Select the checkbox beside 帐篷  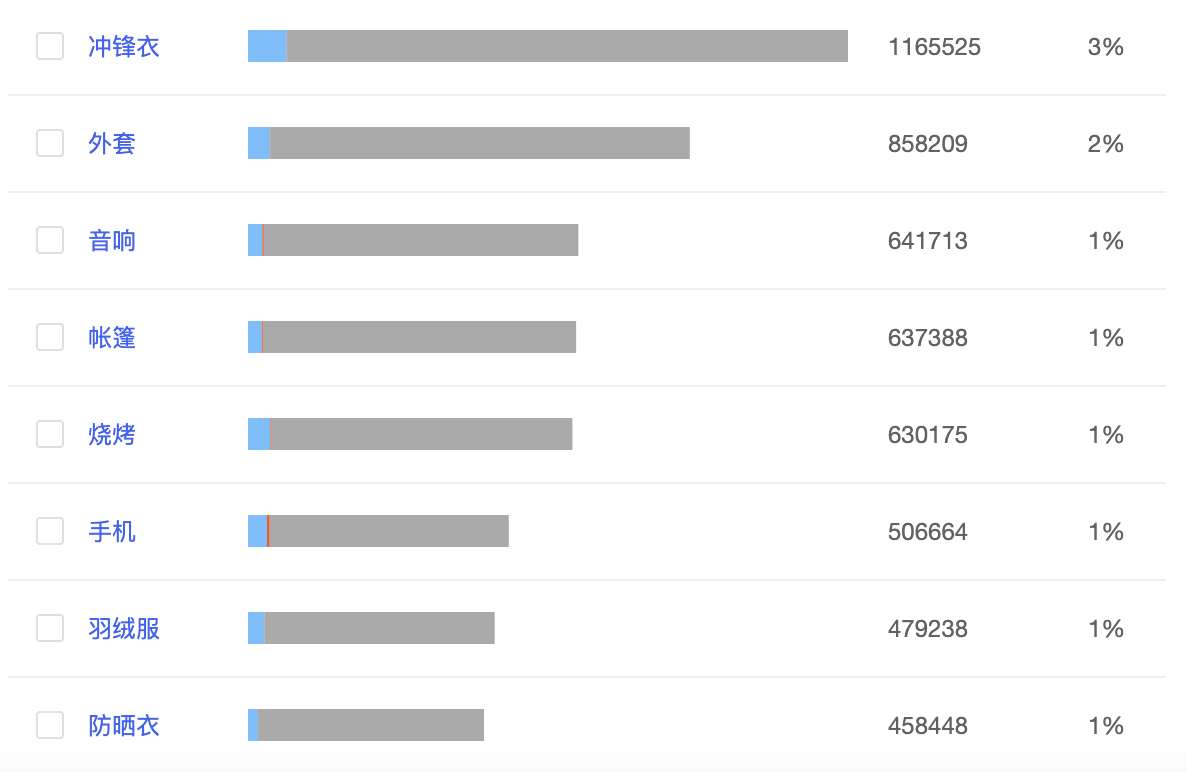50,337
